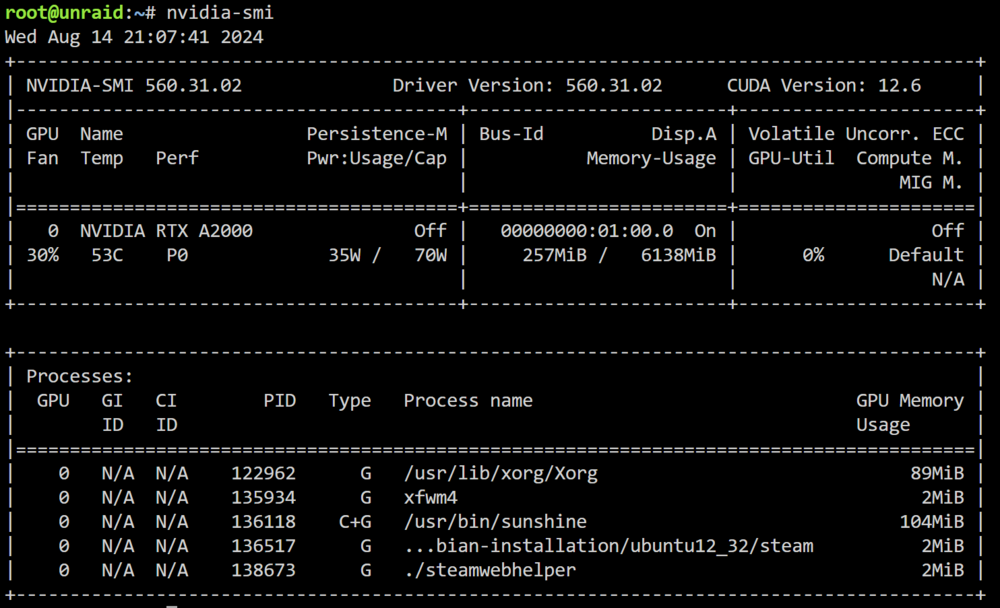Click the NVIDIA RTX A2000 GPU name
Image resolution: width=1000 pixels, height=608 pixels.
coord(166,231)
